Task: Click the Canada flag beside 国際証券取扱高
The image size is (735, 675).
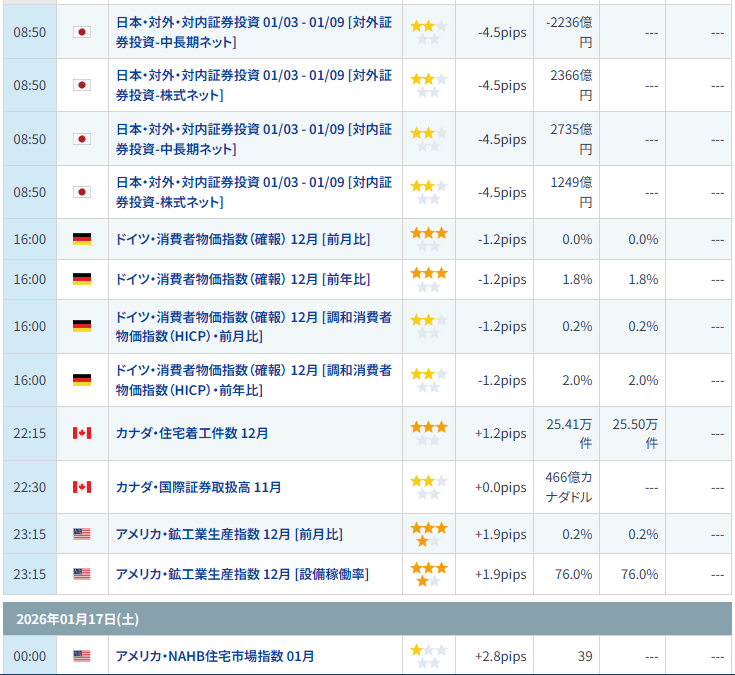Action: click(82, 487)
